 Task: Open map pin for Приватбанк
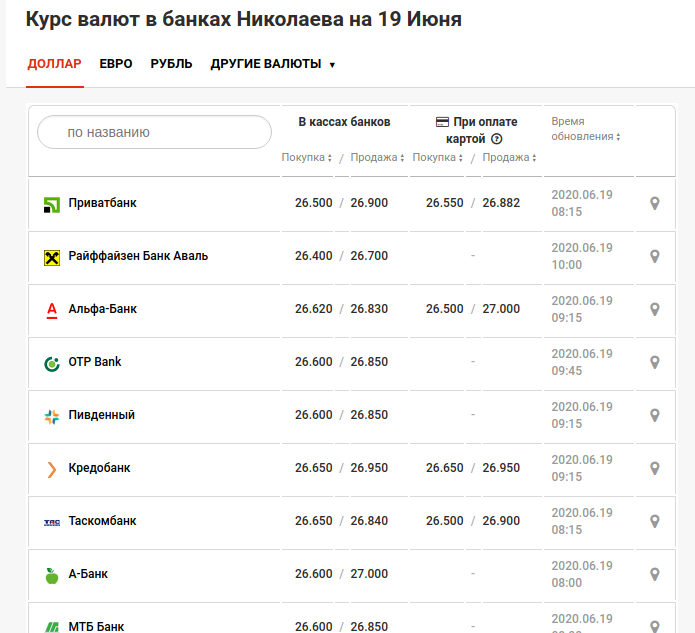coord(655,203)
